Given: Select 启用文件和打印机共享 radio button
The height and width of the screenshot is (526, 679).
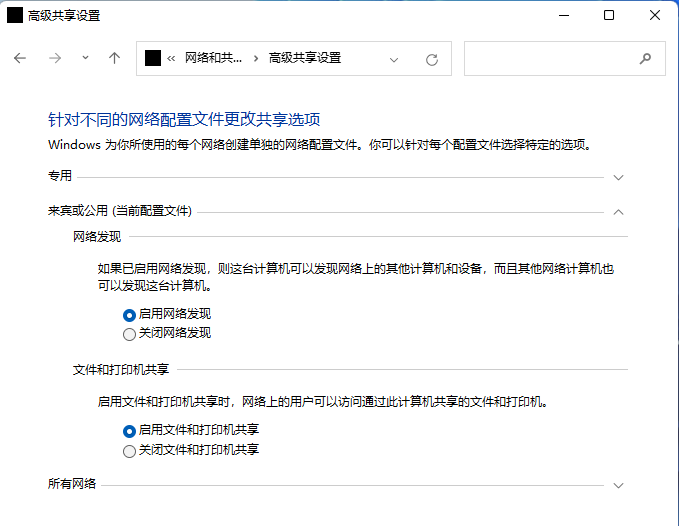Looking at the screenshot, I should [129, 431].
